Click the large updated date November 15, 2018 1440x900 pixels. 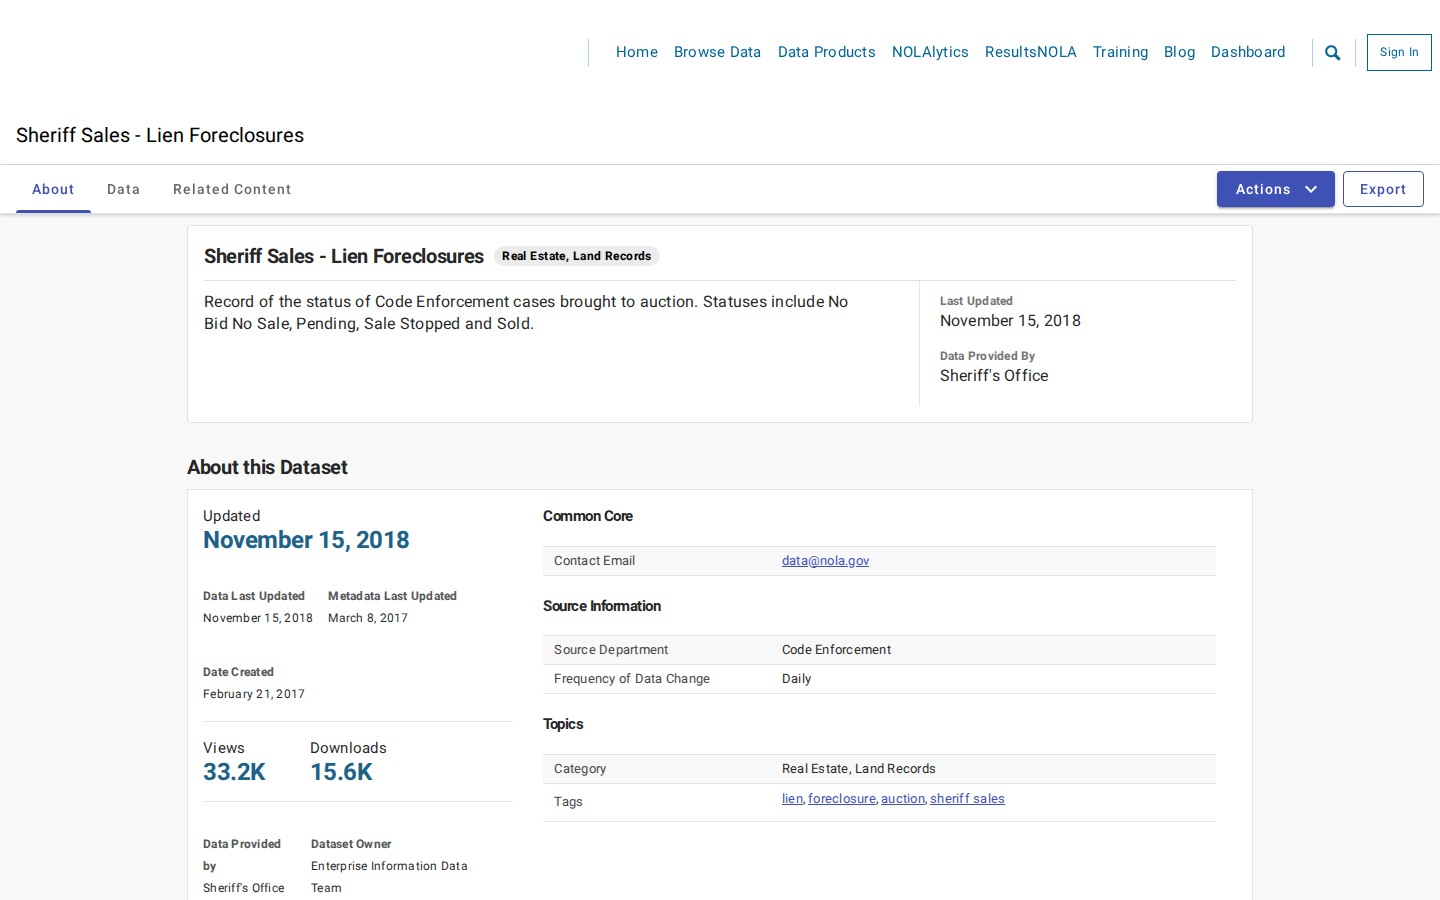pyautogui.click(x=306, y=540)
